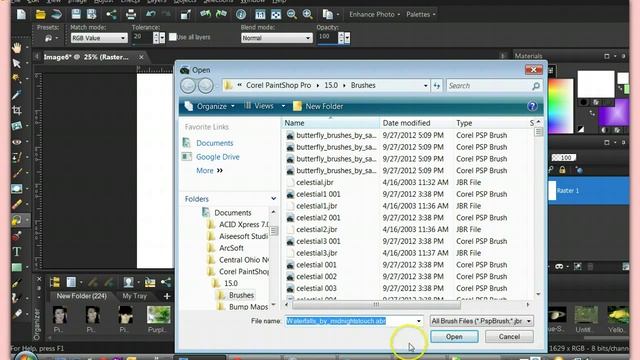Select the Image6* document tab

click(86, 57)
